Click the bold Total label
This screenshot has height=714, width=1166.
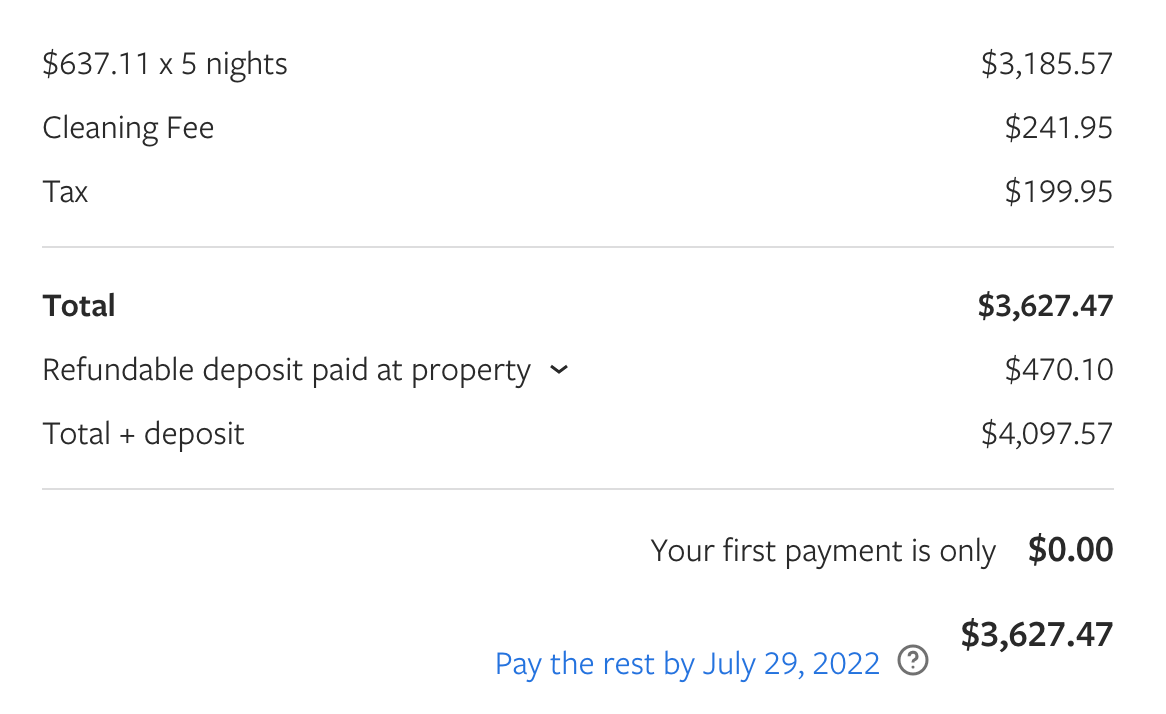pyautogui.click(x=79, y=305)
